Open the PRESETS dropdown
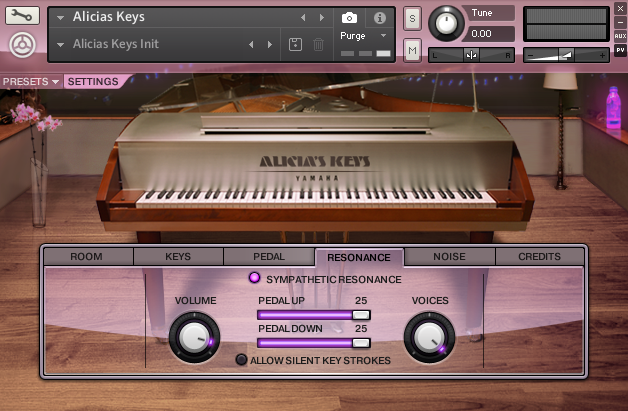Image resolution: width=628 pixels, height=411 pixels. click(x=31, y=82)
